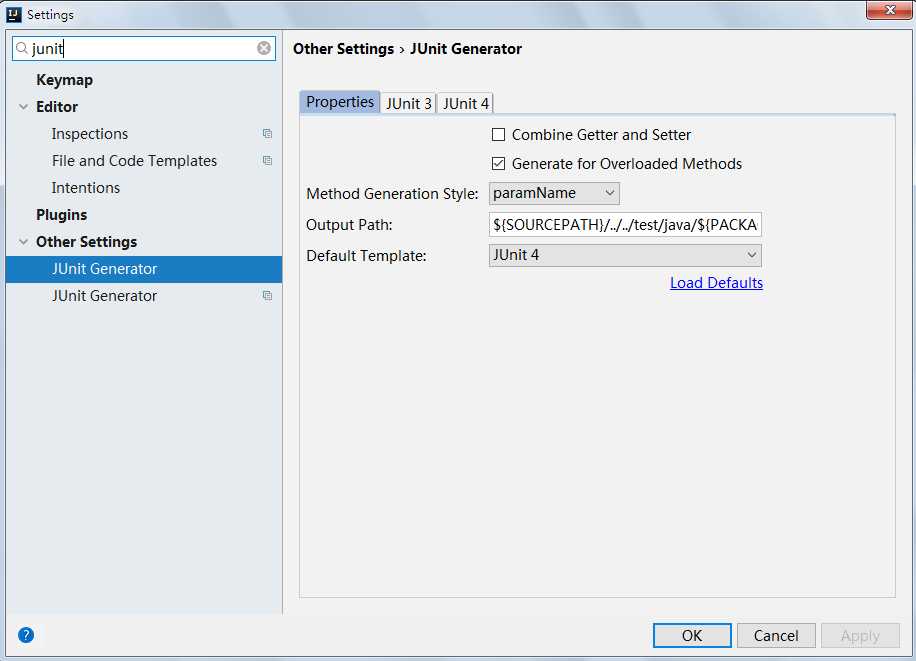Click the IntelliJ icon in the Settings title bar
The height and width of the screenshot is (661, 916).
13,15
